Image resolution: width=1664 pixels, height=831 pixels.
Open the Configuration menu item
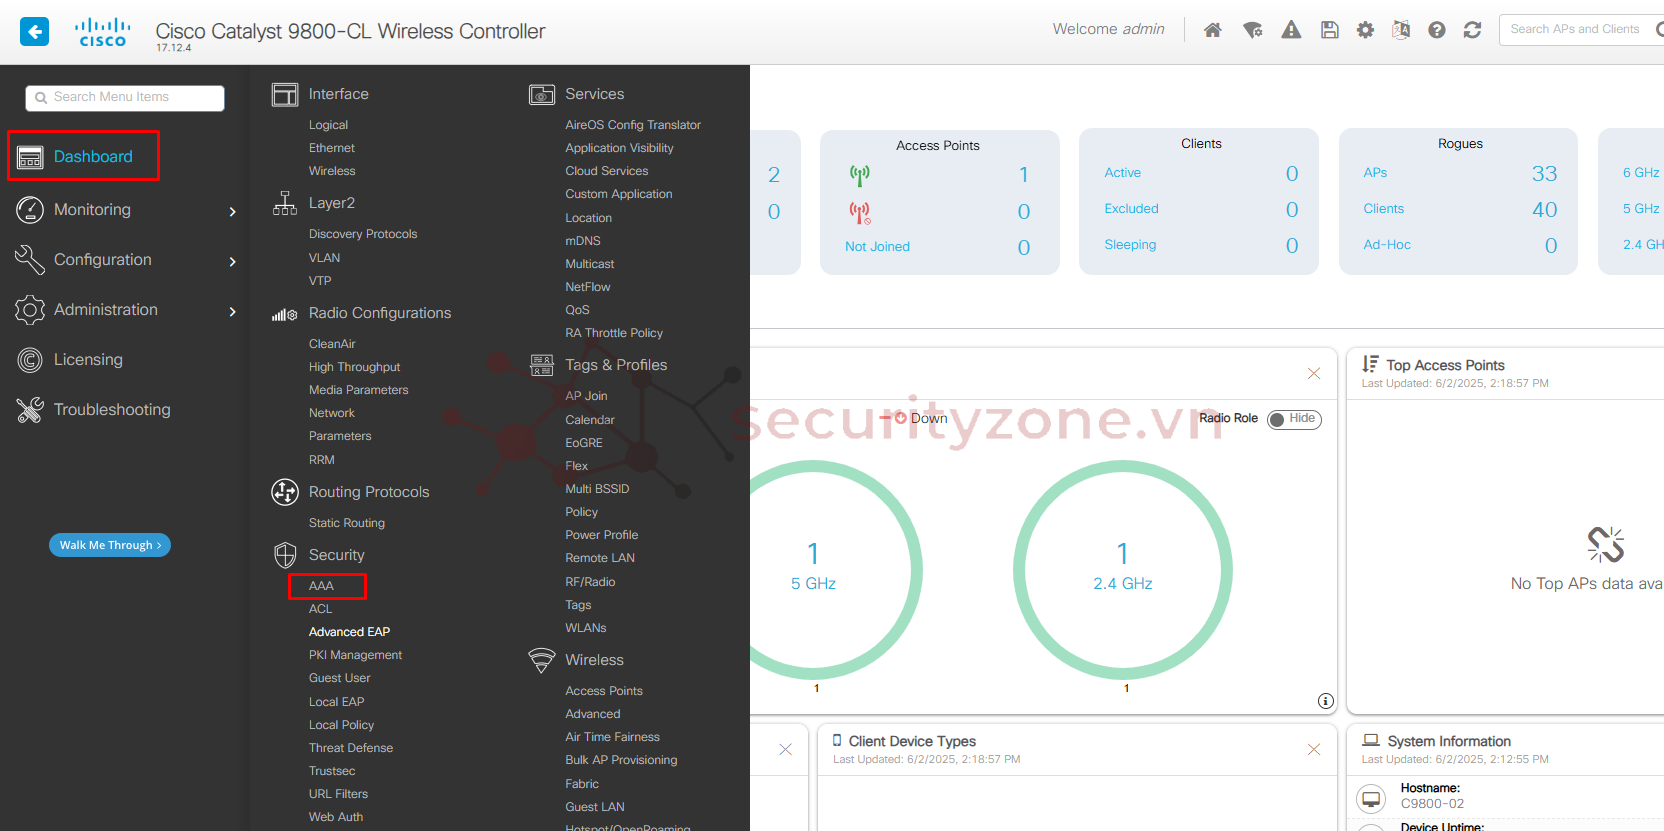(x=103, y=260)
